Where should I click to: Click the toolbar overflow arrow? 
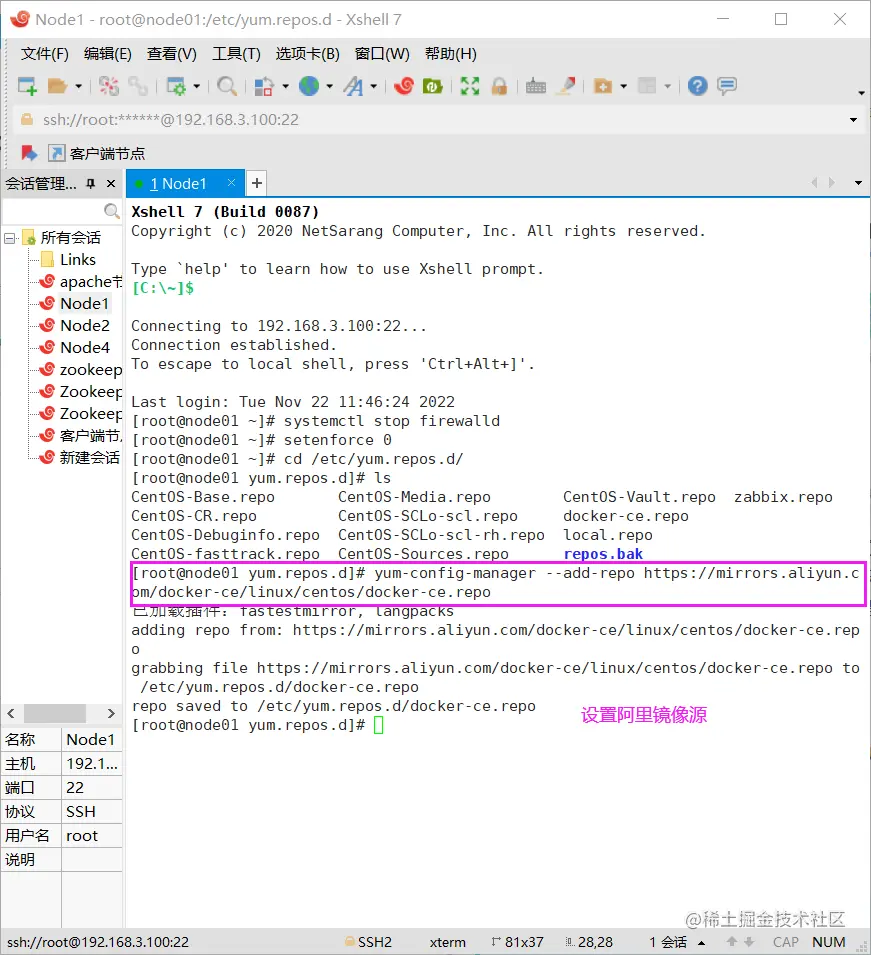[x=861, y=93]
